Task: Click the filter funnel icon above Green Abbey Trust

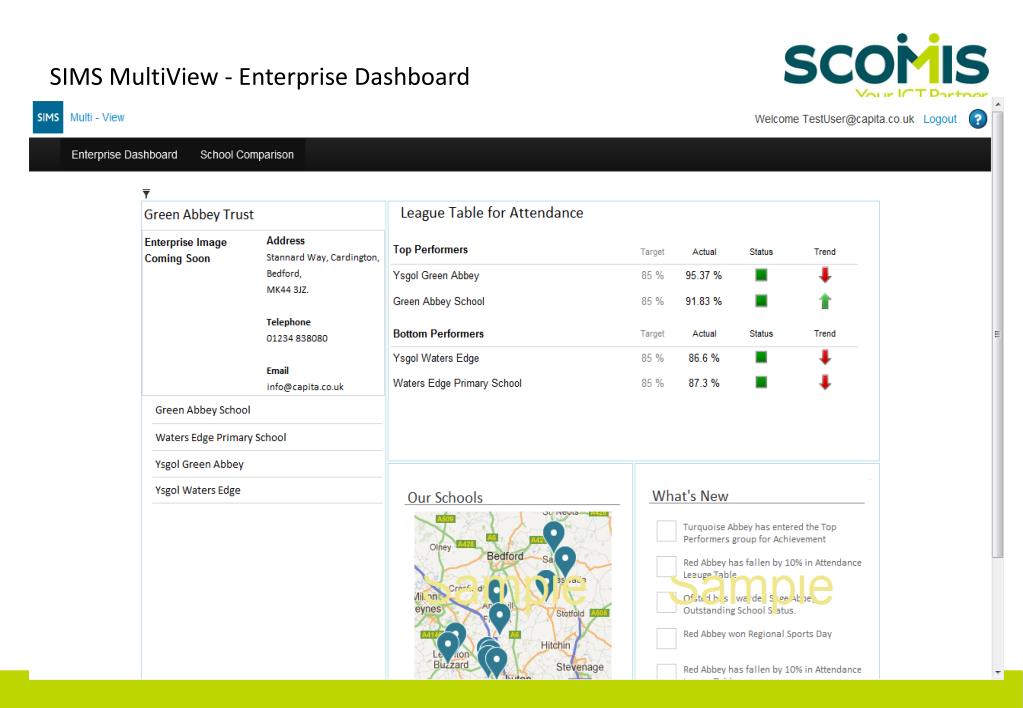Action: pos(146,194)
